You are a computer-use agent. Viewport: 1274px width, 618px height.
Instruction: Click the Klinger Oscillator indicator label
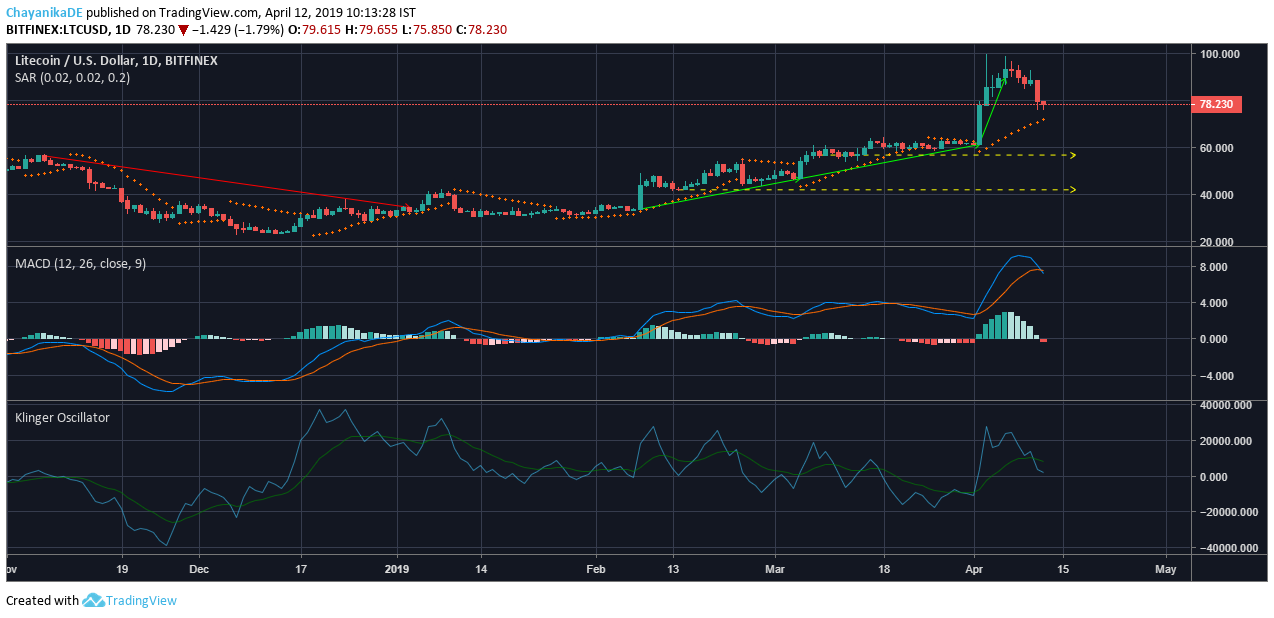[62, 417]
